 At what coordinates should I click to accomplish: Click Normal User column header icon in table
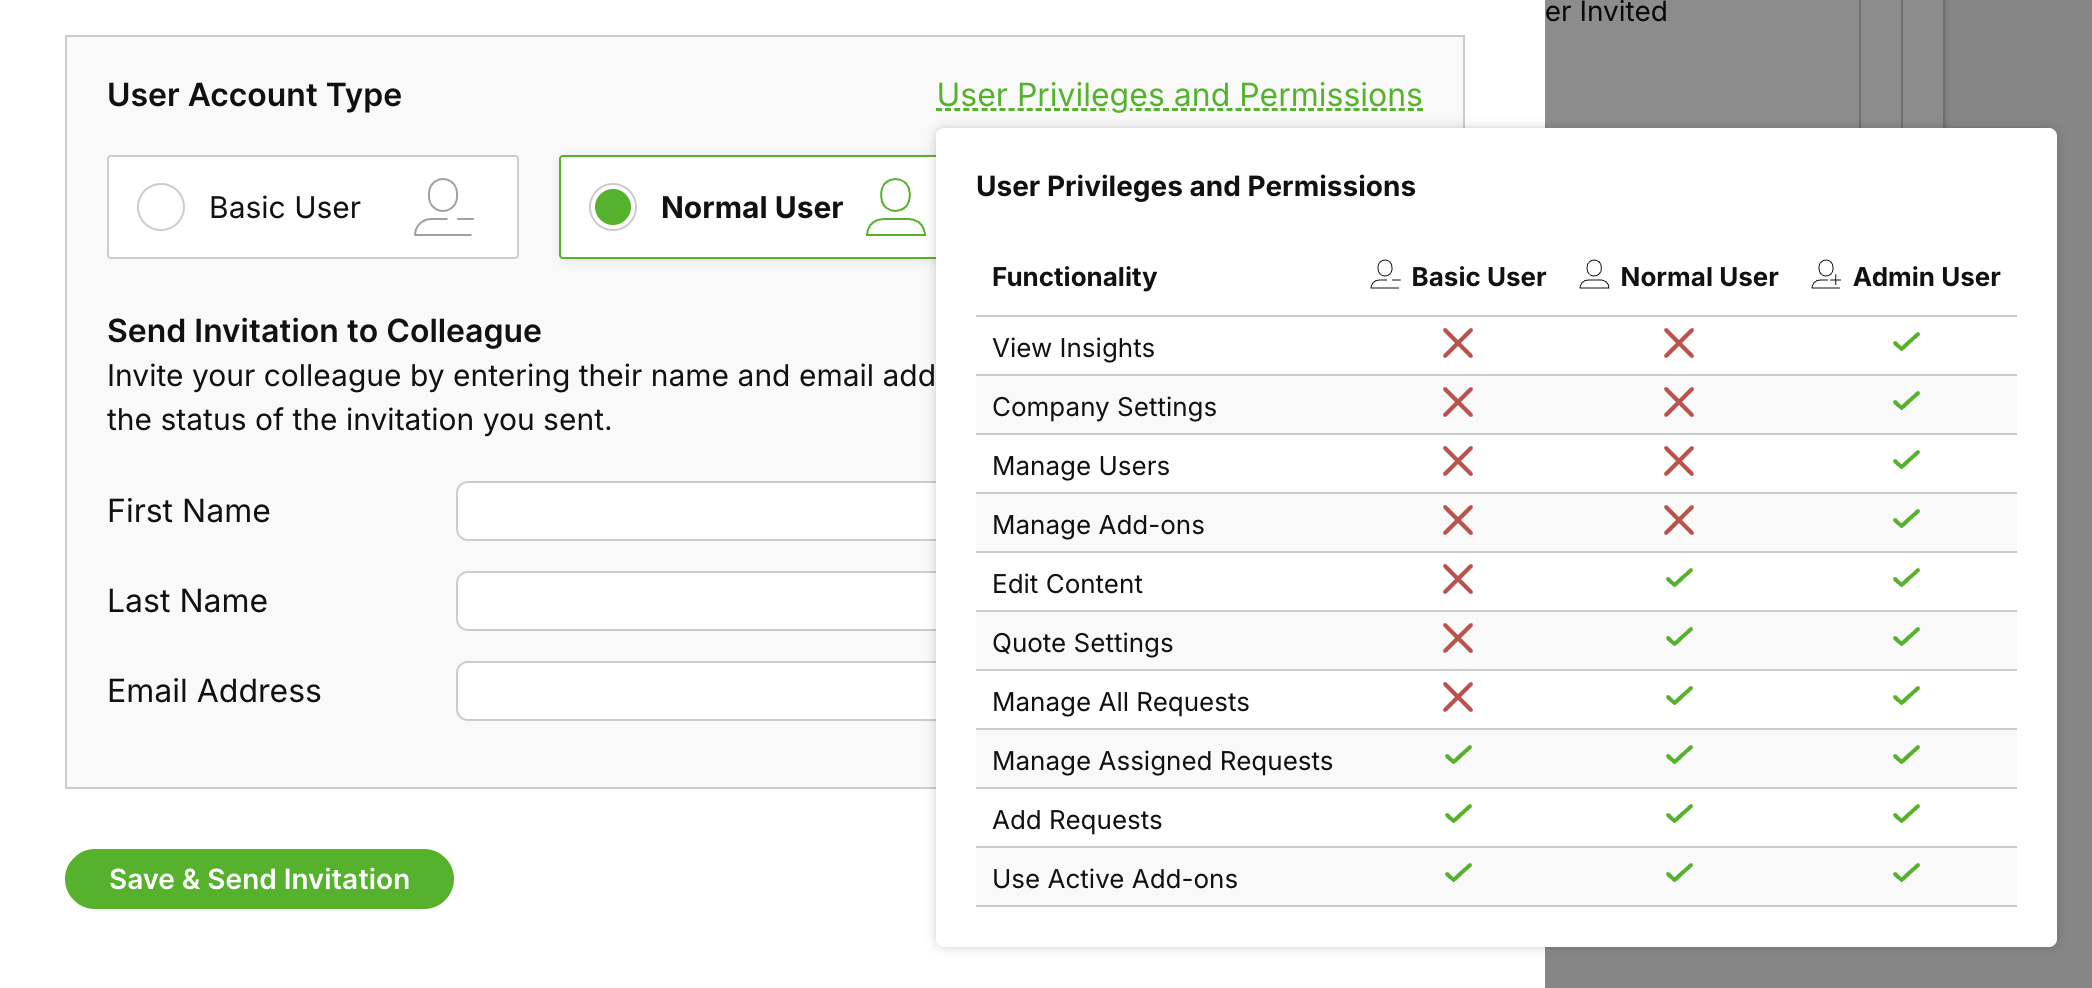tap(1594, 275)
